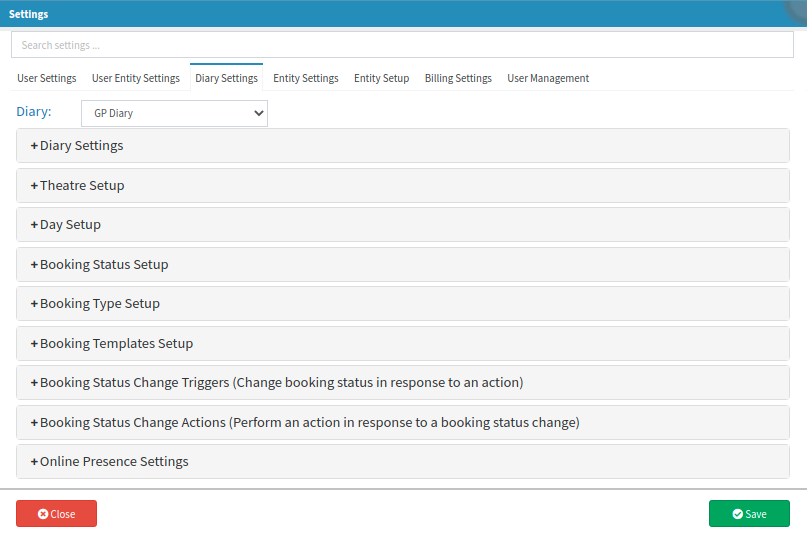Switch to the User Settings tab
The width and height of the screenshot is (807, 533).
(47, 78)
